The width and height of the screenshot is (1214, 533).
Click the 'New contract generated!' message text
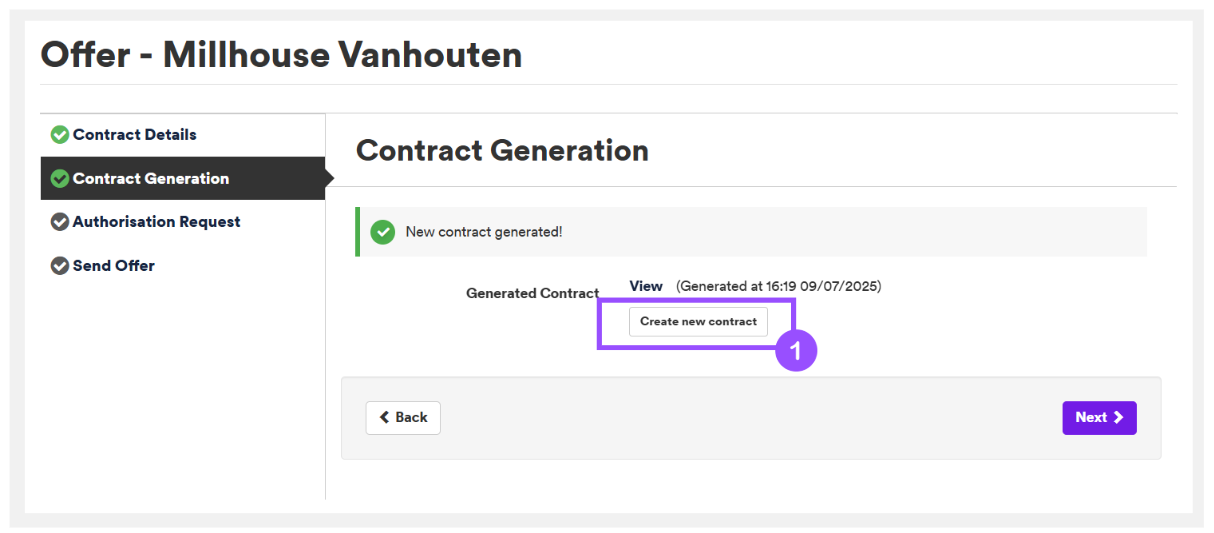[x=484, y=232]
